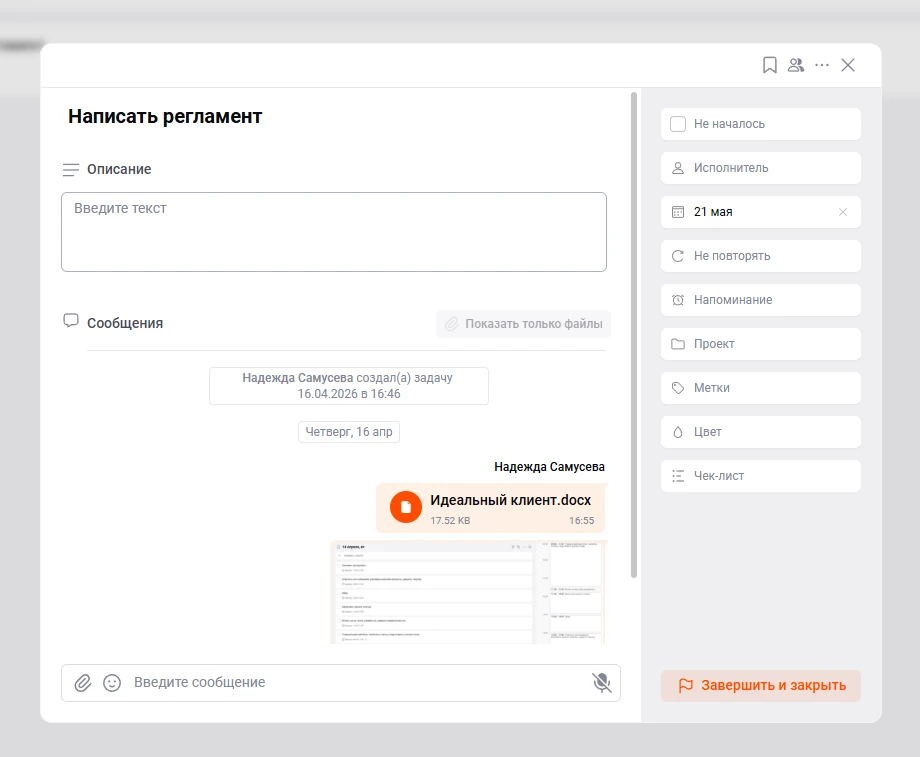Toggle the muted microphone icon
The image size is (920, 757).
pyautogui.click(x=601, y=683)
